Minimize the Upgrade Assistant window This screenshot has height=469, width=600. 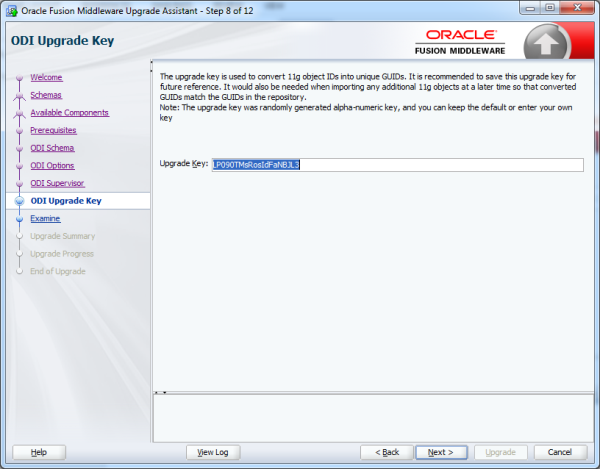pyautogui.click(x=530, y=8)
